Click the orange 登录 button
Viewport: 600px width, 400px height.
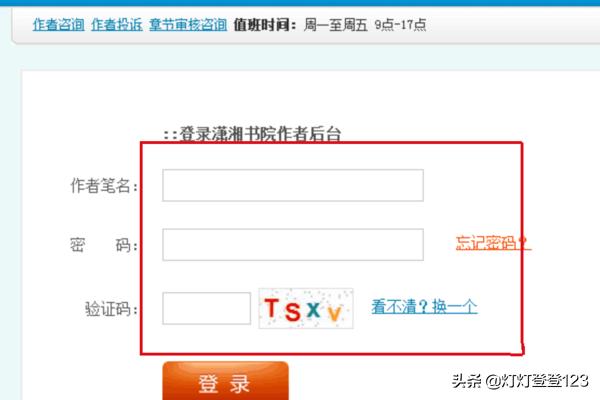pyautogui.click(x=225, y=381)
